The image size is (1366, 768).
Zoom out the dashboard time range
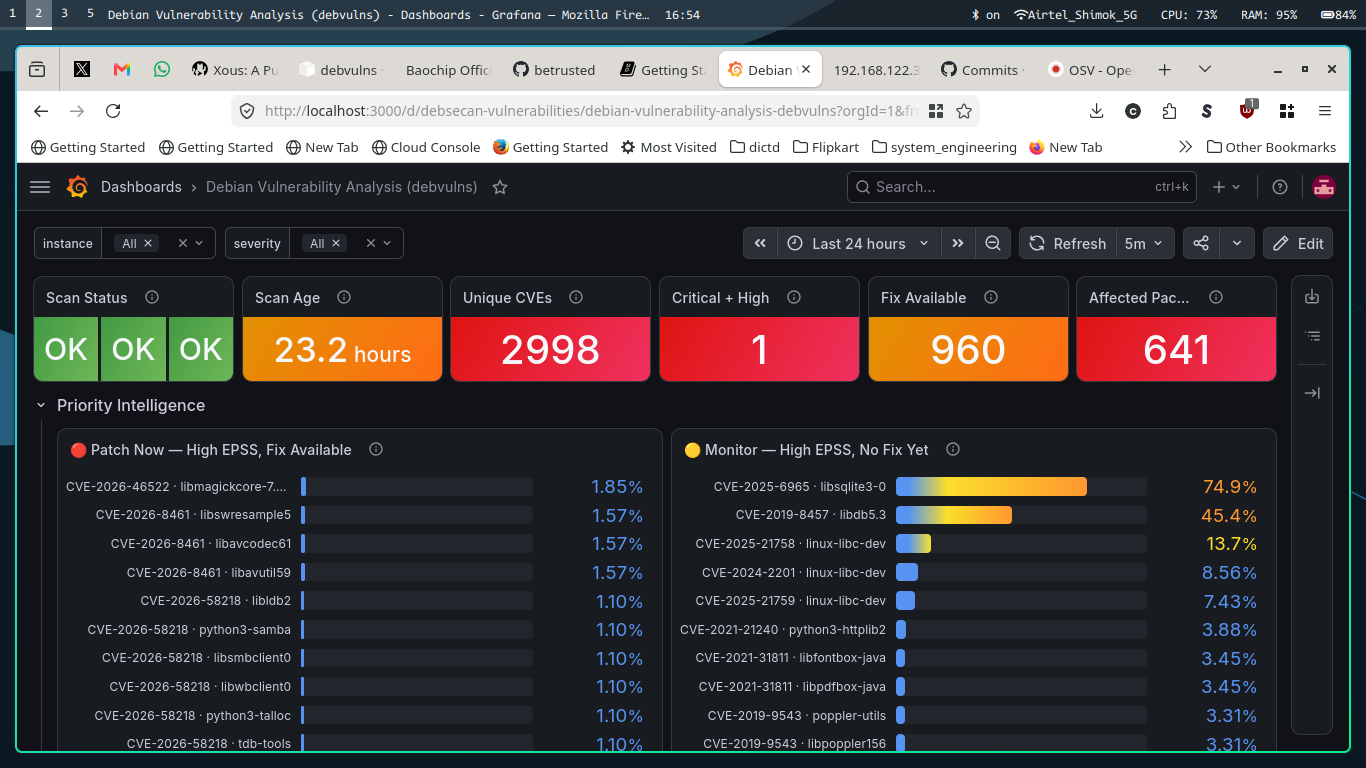coord(992,243)
